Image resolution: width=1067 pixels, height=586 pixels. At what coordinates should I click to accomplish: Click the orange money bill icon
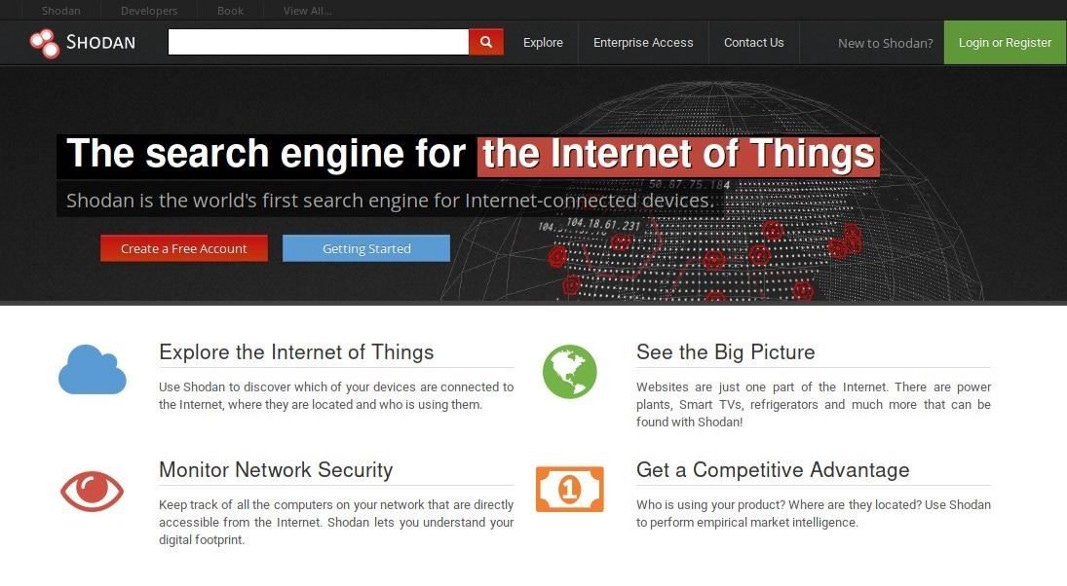[x=570, y=489]
